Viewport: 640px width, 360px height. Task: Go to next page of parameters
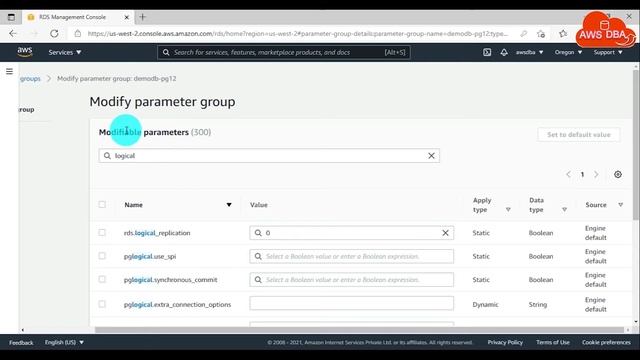pos(596,174)
